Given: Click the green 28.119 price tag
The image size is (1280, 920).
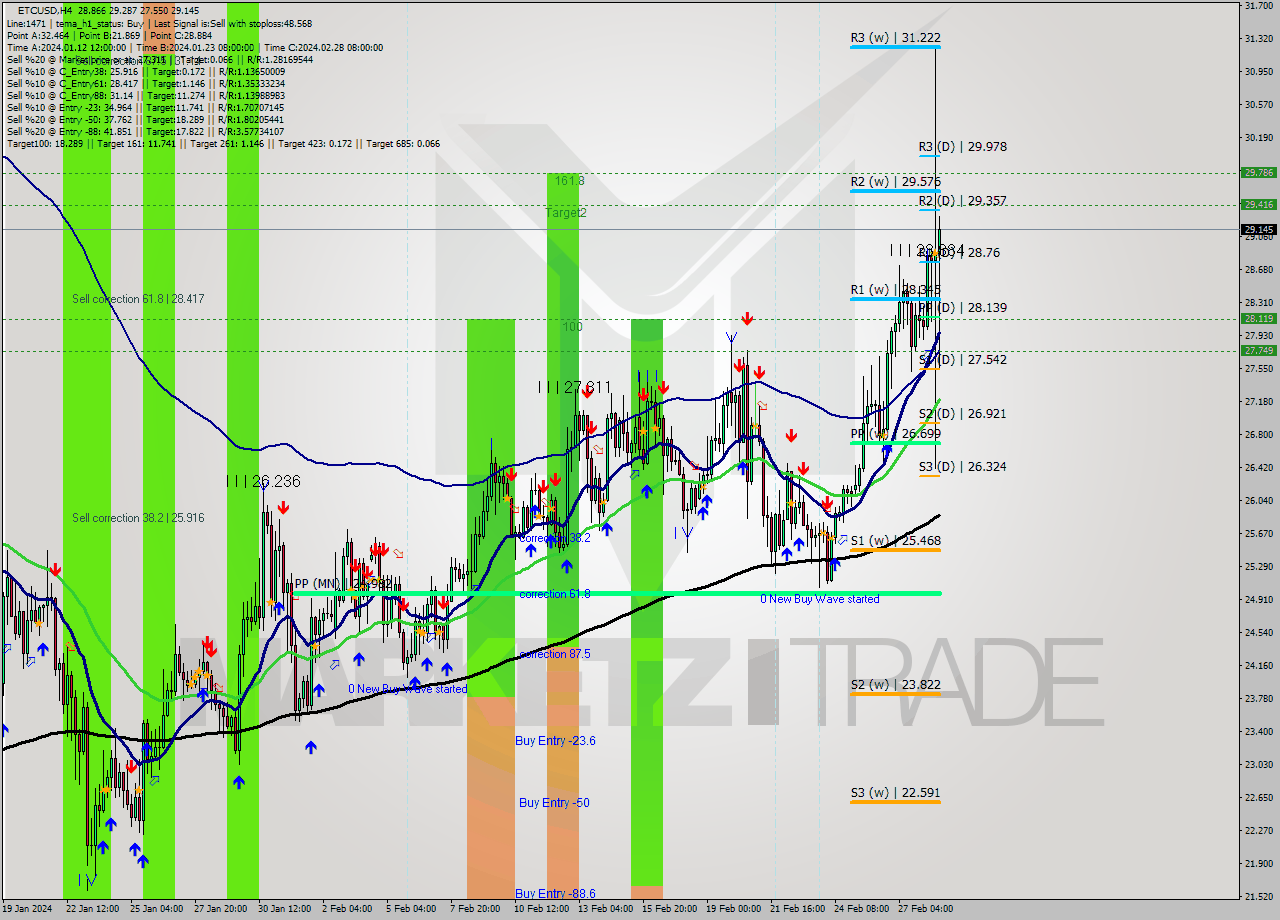Looking at the screenshot, I should tap(1258, 319).
